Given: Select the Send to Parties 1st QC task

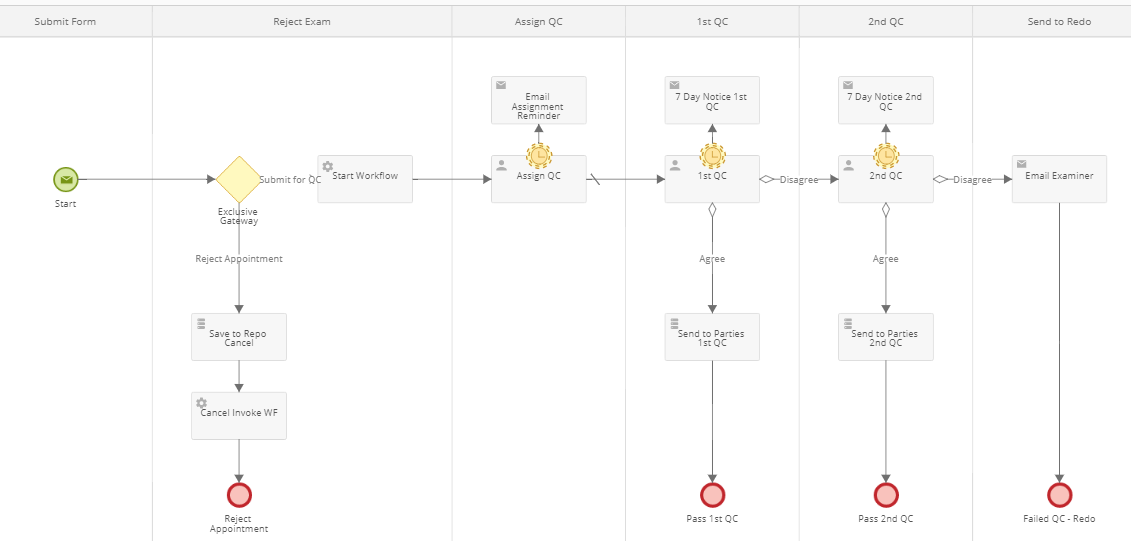Looking at the screenshot, I should tap(712, 337).
